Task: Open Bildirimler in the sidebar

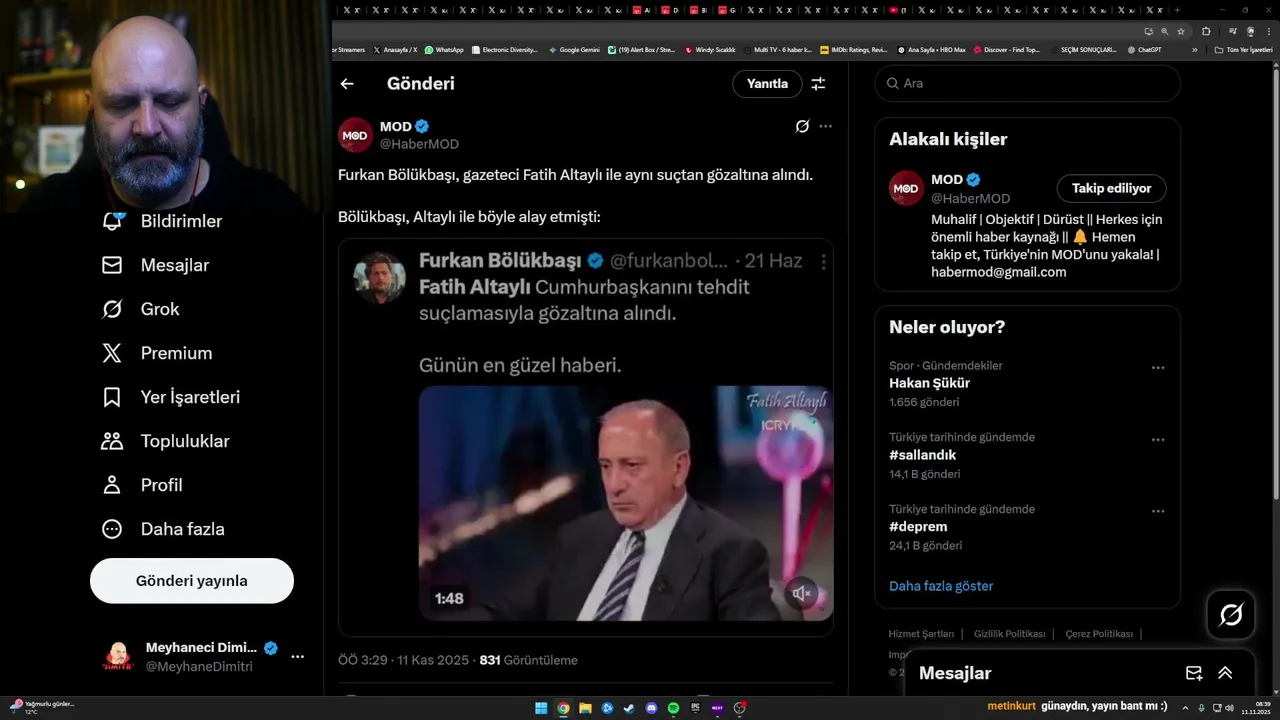Action: pos(161,221)
